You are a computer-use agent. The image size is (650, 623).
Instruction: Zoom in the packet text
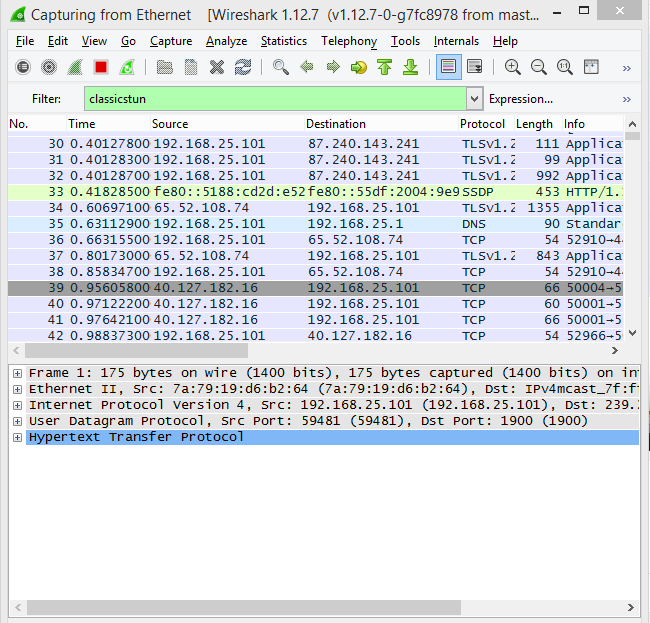pos(513,67)
